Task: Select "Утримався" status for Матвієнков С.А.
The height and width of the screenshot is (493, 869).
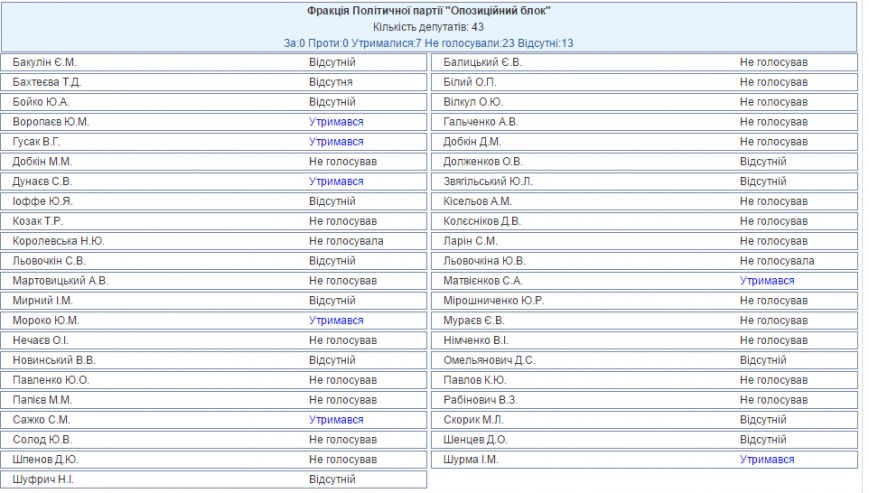Action: tap(767, 281)
